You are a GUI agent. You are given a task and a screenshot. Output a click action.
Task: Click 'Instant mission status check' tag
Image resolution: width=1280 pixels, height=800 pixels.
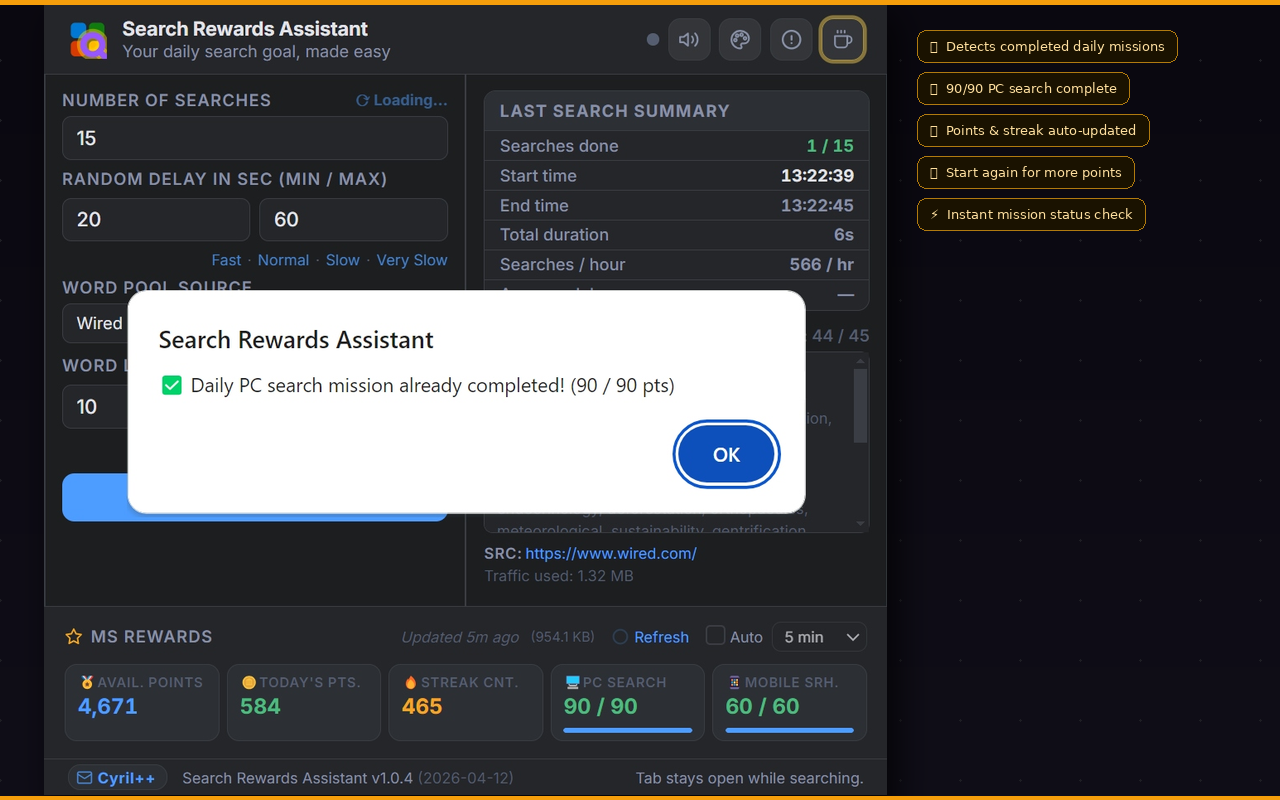[x=1031, y=214]
